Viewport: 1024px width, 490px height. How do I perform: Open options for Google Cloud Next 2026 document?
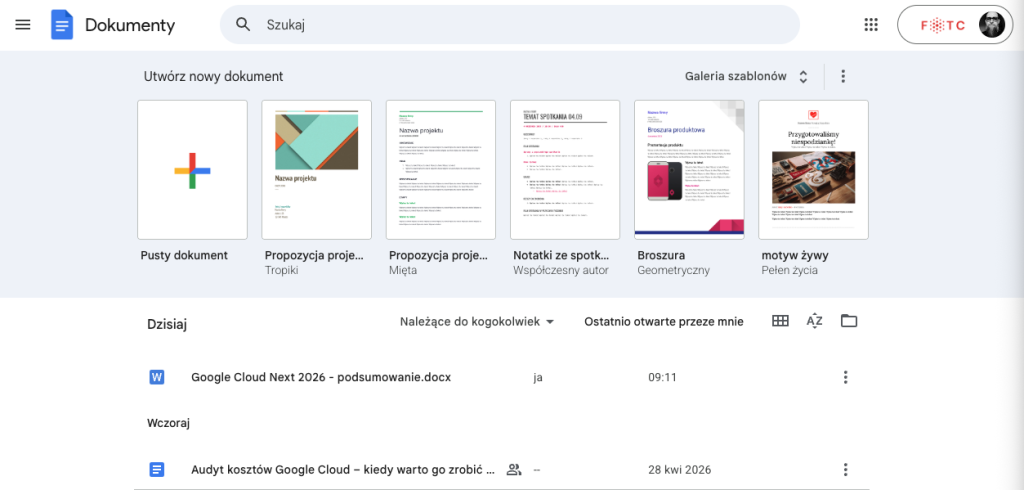point(845,377)
